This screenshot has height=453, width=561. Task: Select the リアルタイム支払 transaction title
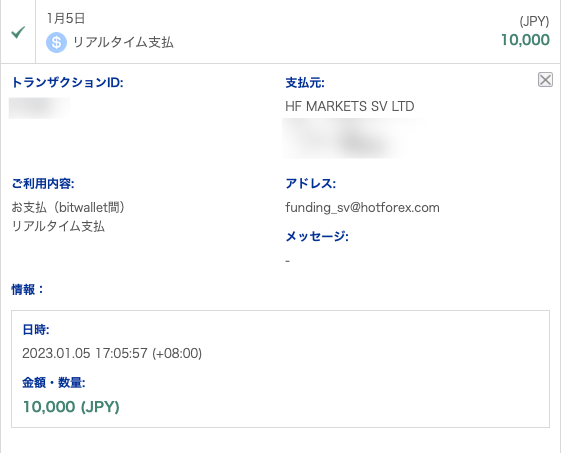[123, 42]
